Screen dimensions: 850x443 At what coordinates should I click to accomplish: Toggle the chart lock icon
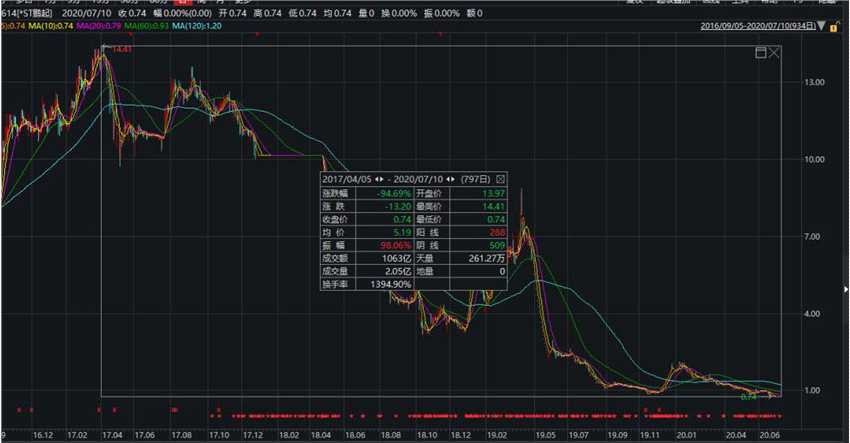click(835, 26)
